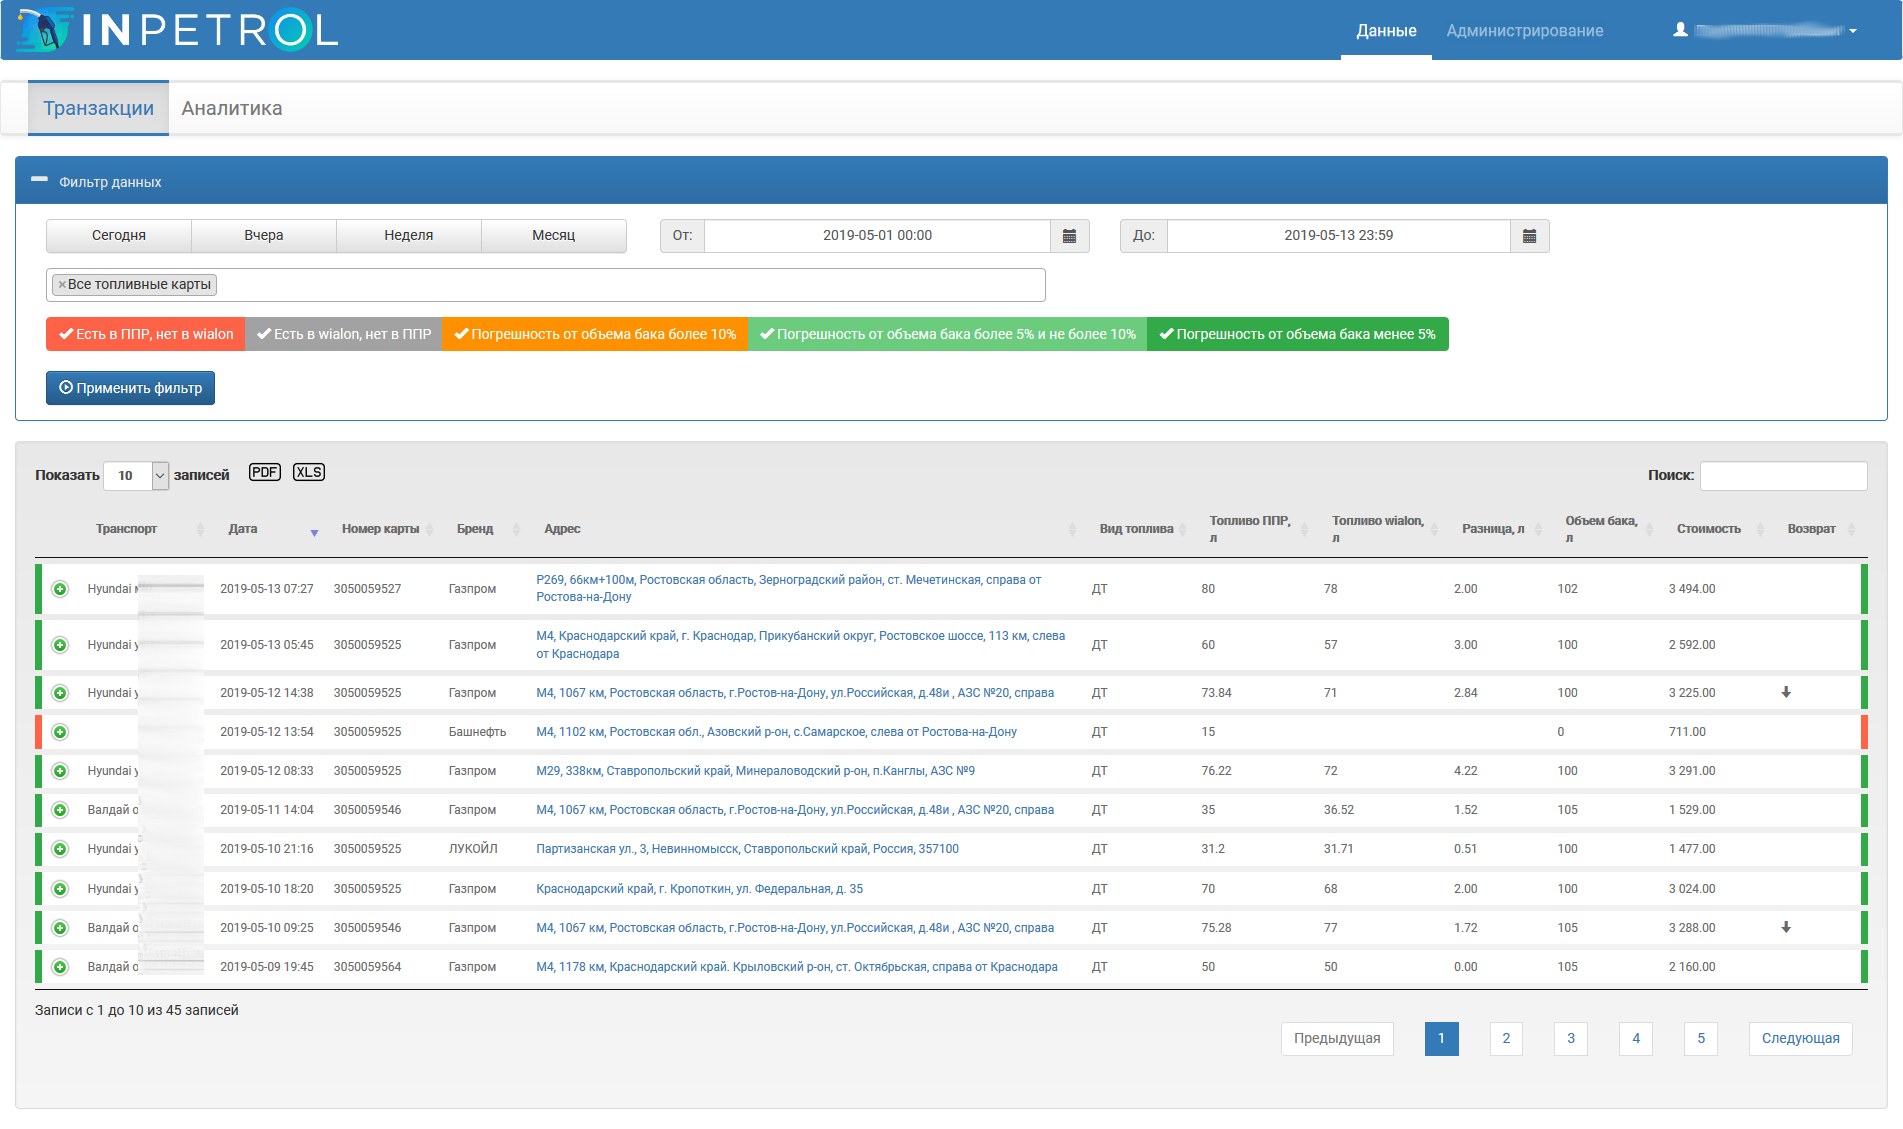Expand row dated 2019-05-12 08:33
Screen dimensions: 1903x1129
[x=60, y=771]
